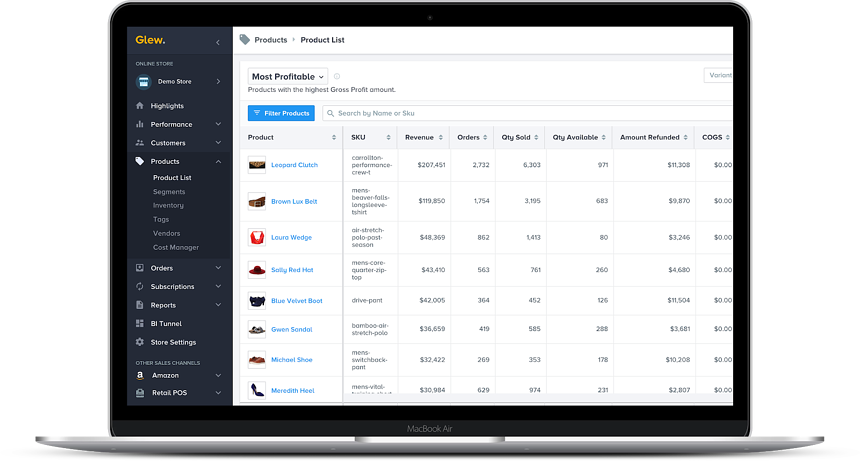Click the BI Tunnel grid icon
Viewport: 860px width, 461px height.
pos(140,323)
